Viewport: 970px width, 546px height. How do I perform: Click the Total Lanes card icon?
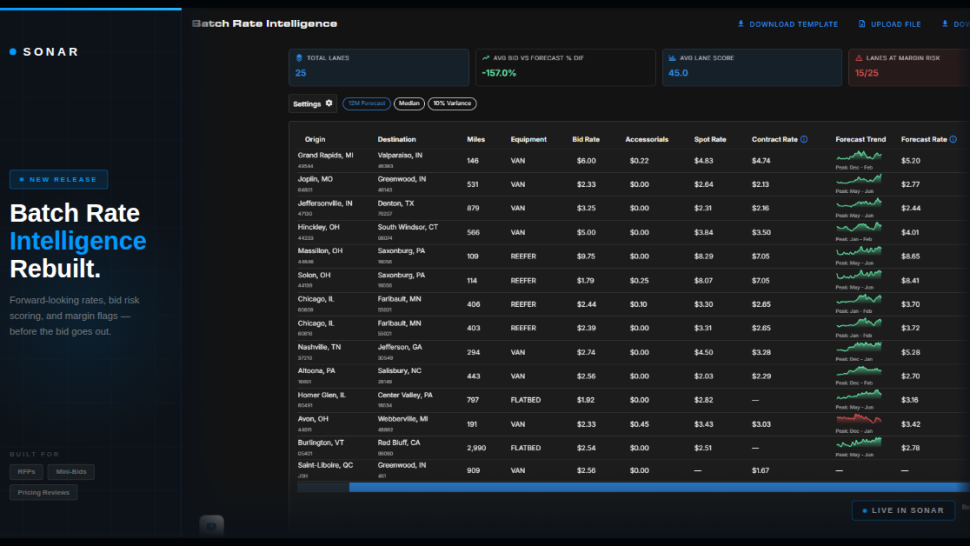pos(299,58)
